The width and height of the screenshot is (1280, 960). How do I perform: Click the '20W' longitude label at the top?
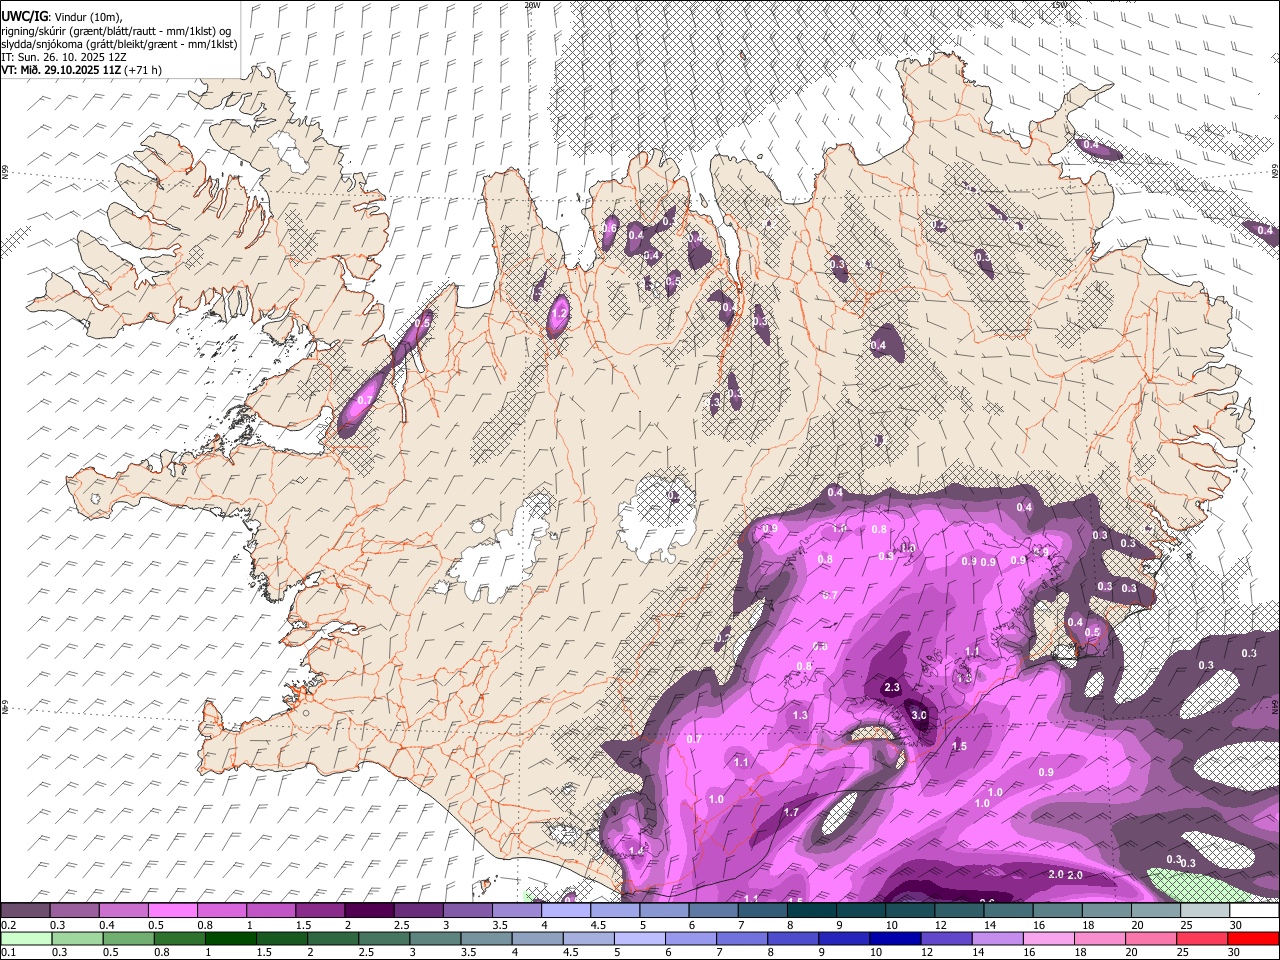[532, 5]
